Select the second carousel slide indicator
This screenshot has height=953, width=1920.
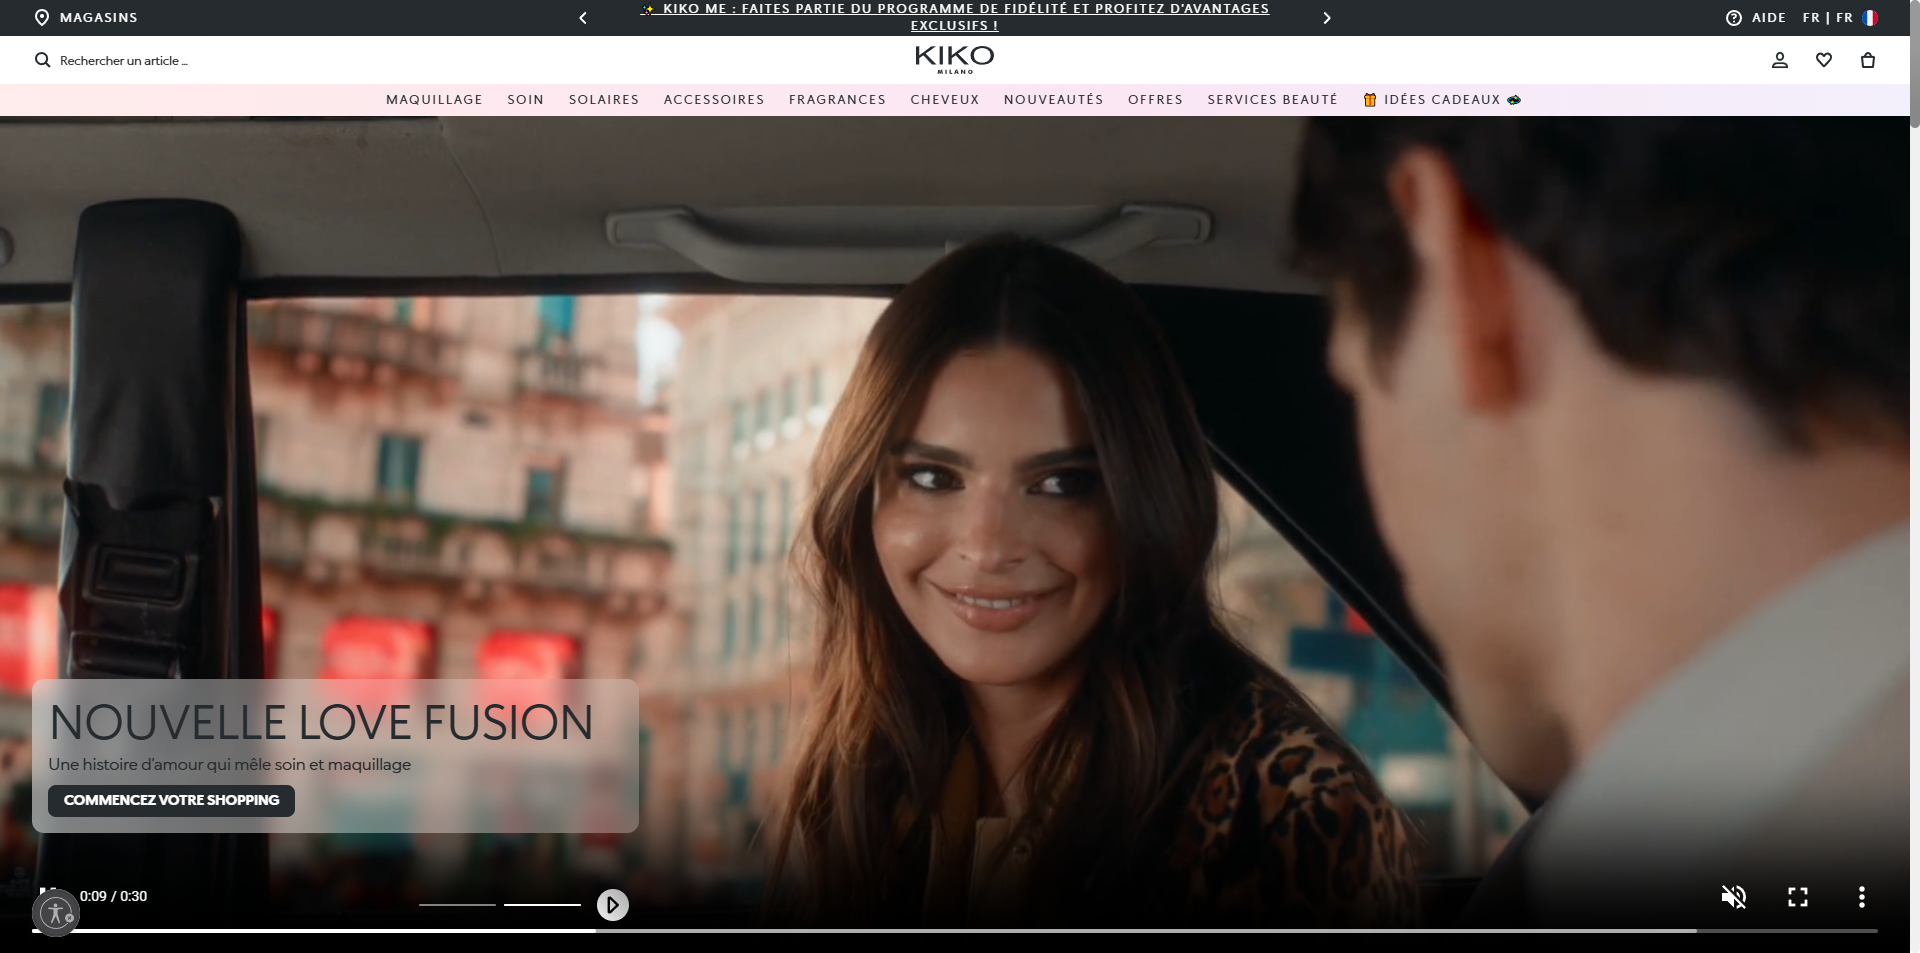click(x=542, y=905)
